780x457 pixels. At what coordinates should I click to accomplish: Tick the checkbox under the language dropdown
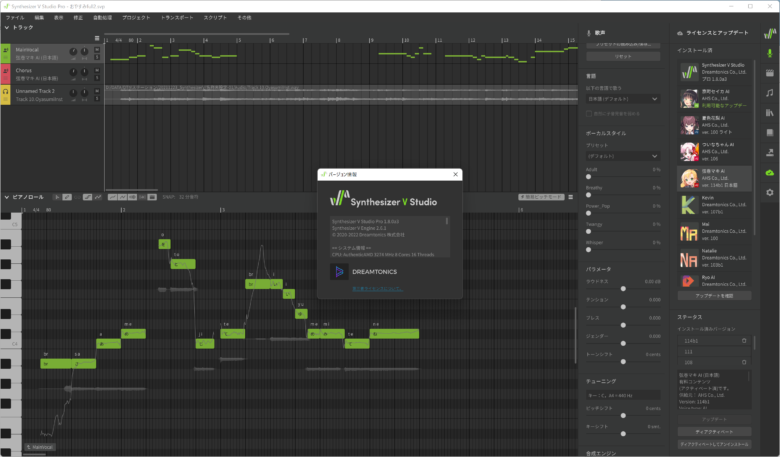pos(589,114)
